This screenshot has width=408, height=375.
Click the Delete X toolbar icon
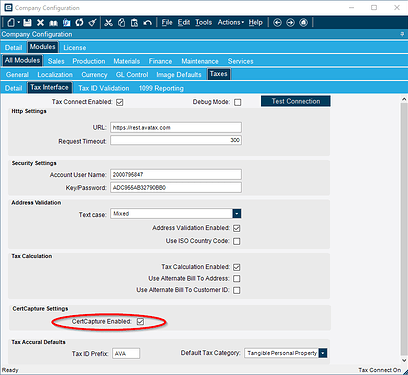coord(40,23)
